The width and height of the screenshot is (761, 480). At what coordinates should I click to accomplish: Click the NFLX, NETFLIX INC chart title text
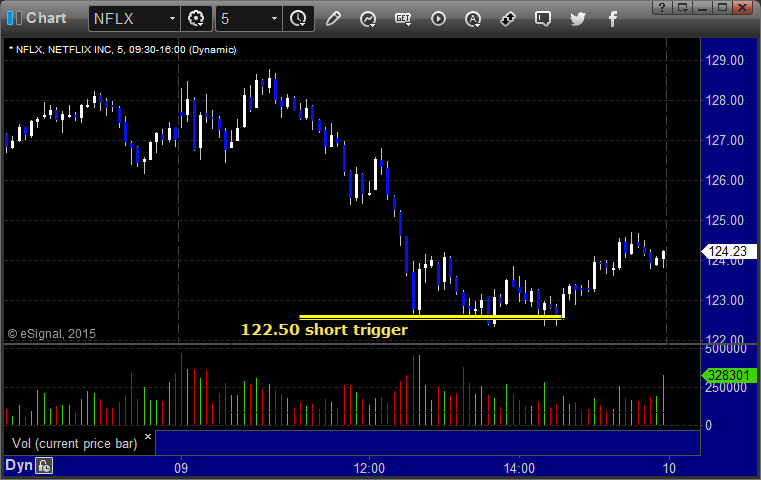[122, 50]
